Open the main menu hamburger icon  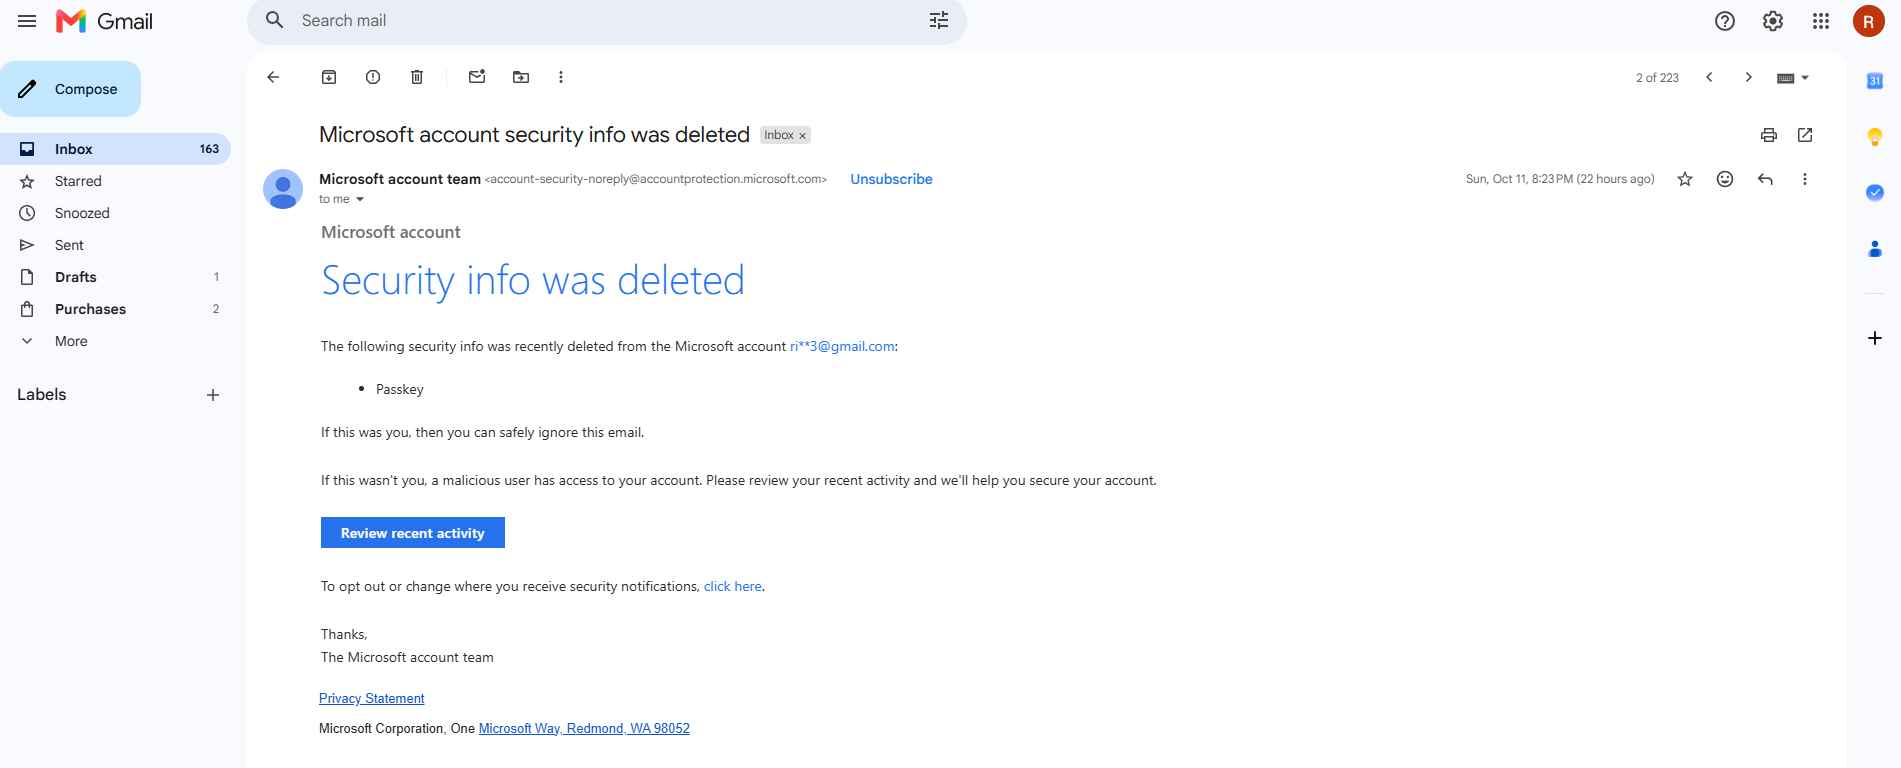click(27, 21)
